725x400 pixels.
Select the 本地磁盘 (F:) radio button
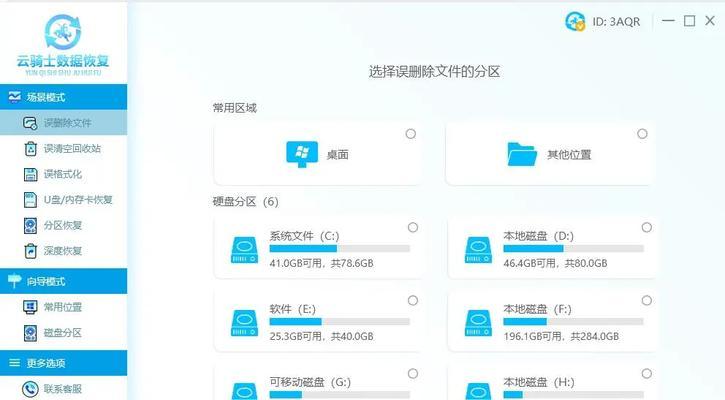tap(647, 301)
